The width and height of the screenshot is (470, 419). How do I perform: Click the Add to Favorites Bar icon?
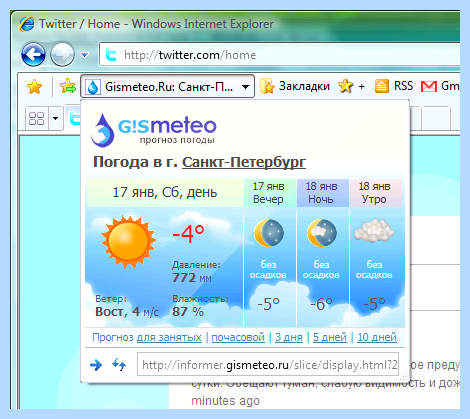click(68, 86)
